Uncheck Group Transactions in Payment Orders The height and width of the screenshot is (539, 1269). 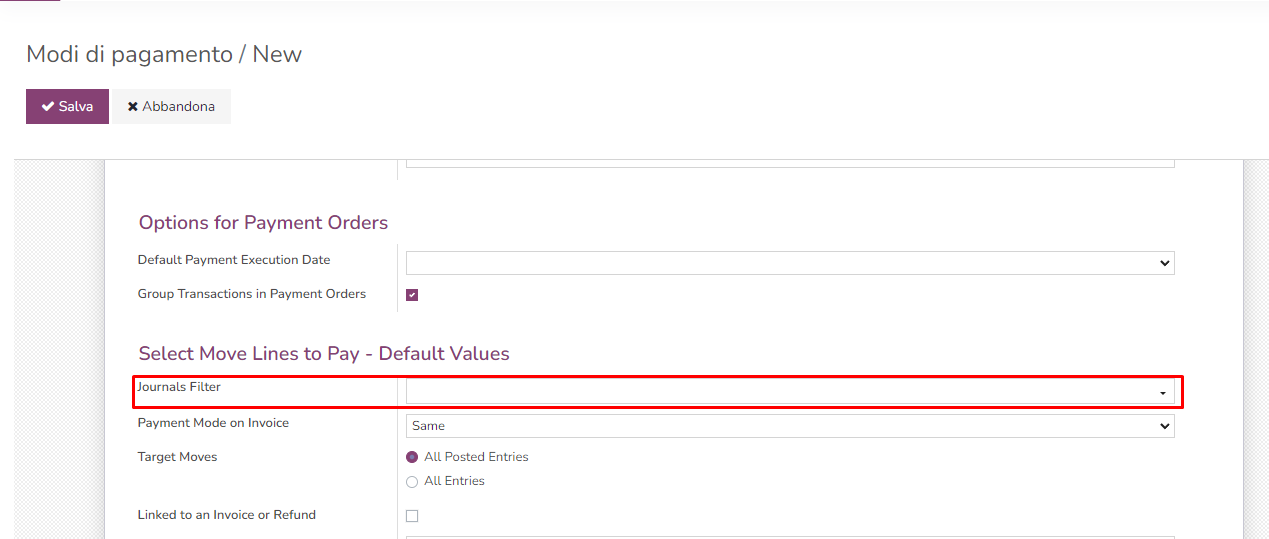coord(412,295)
